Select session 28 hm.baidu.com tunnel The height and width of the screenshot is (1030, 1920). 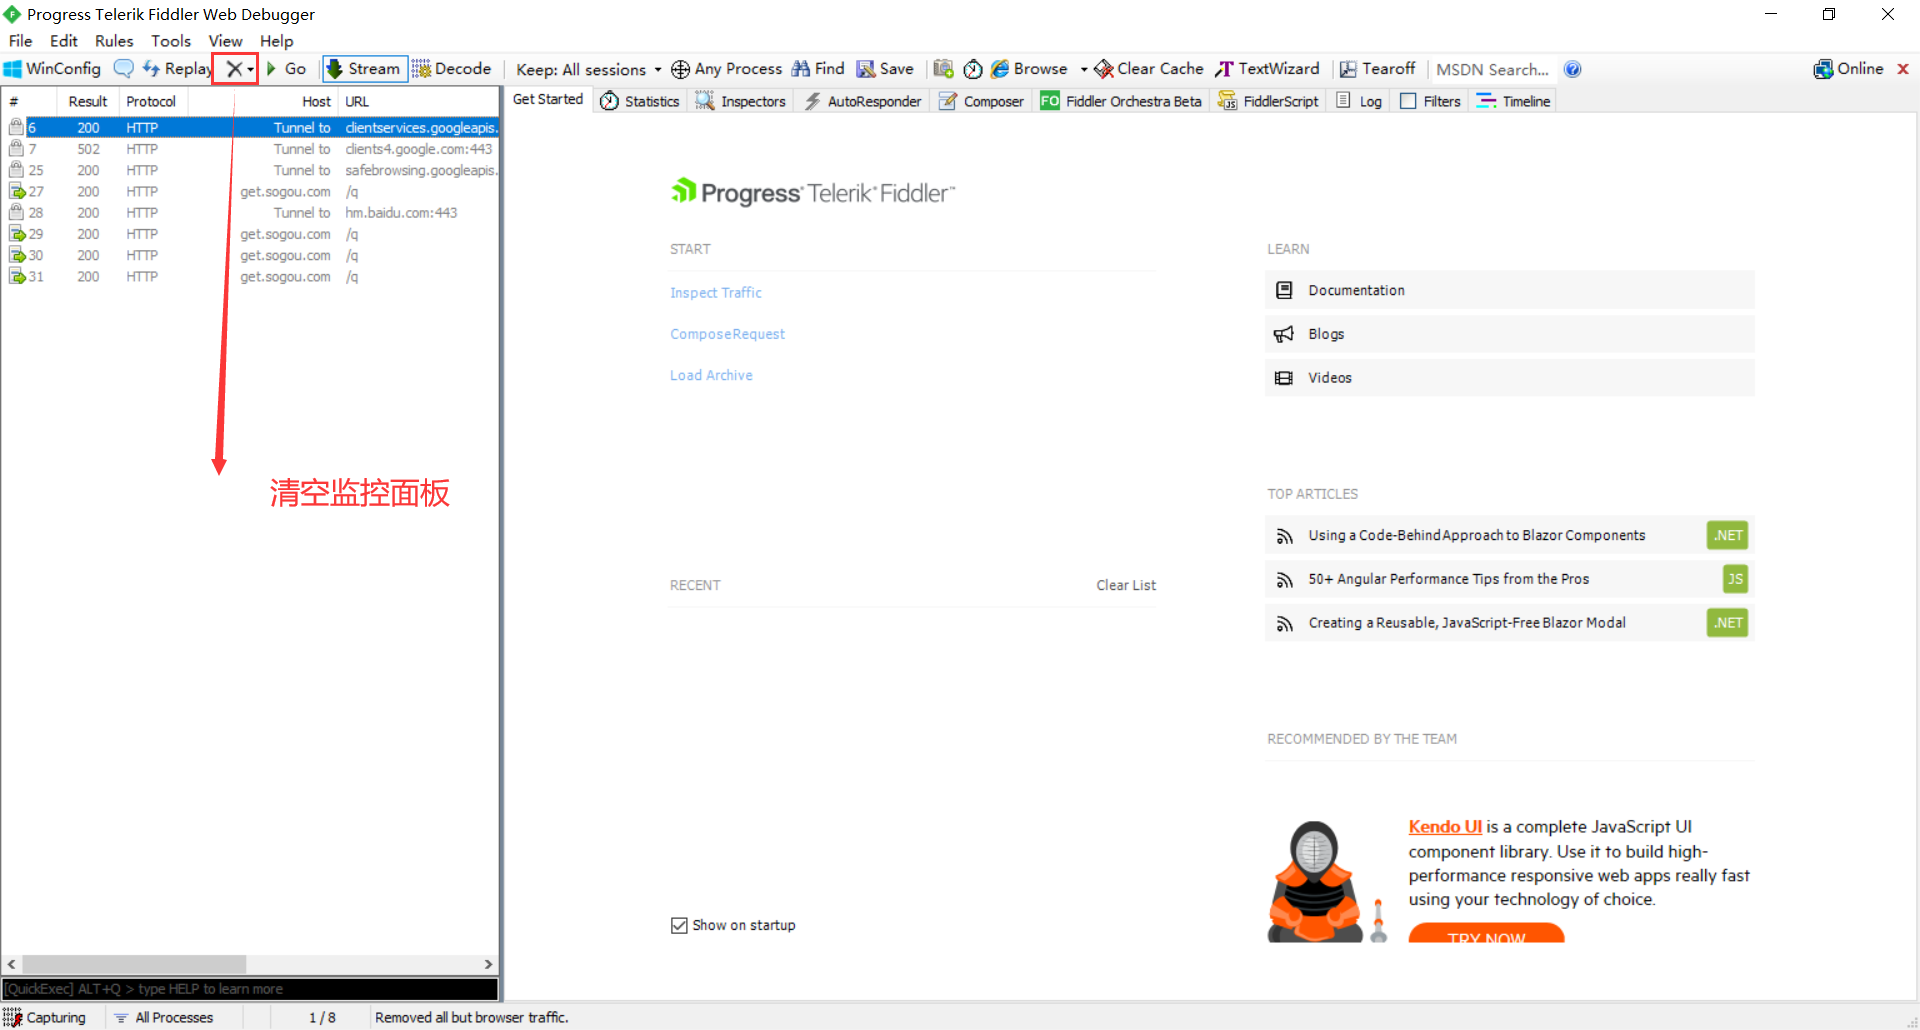pos(250,213)
